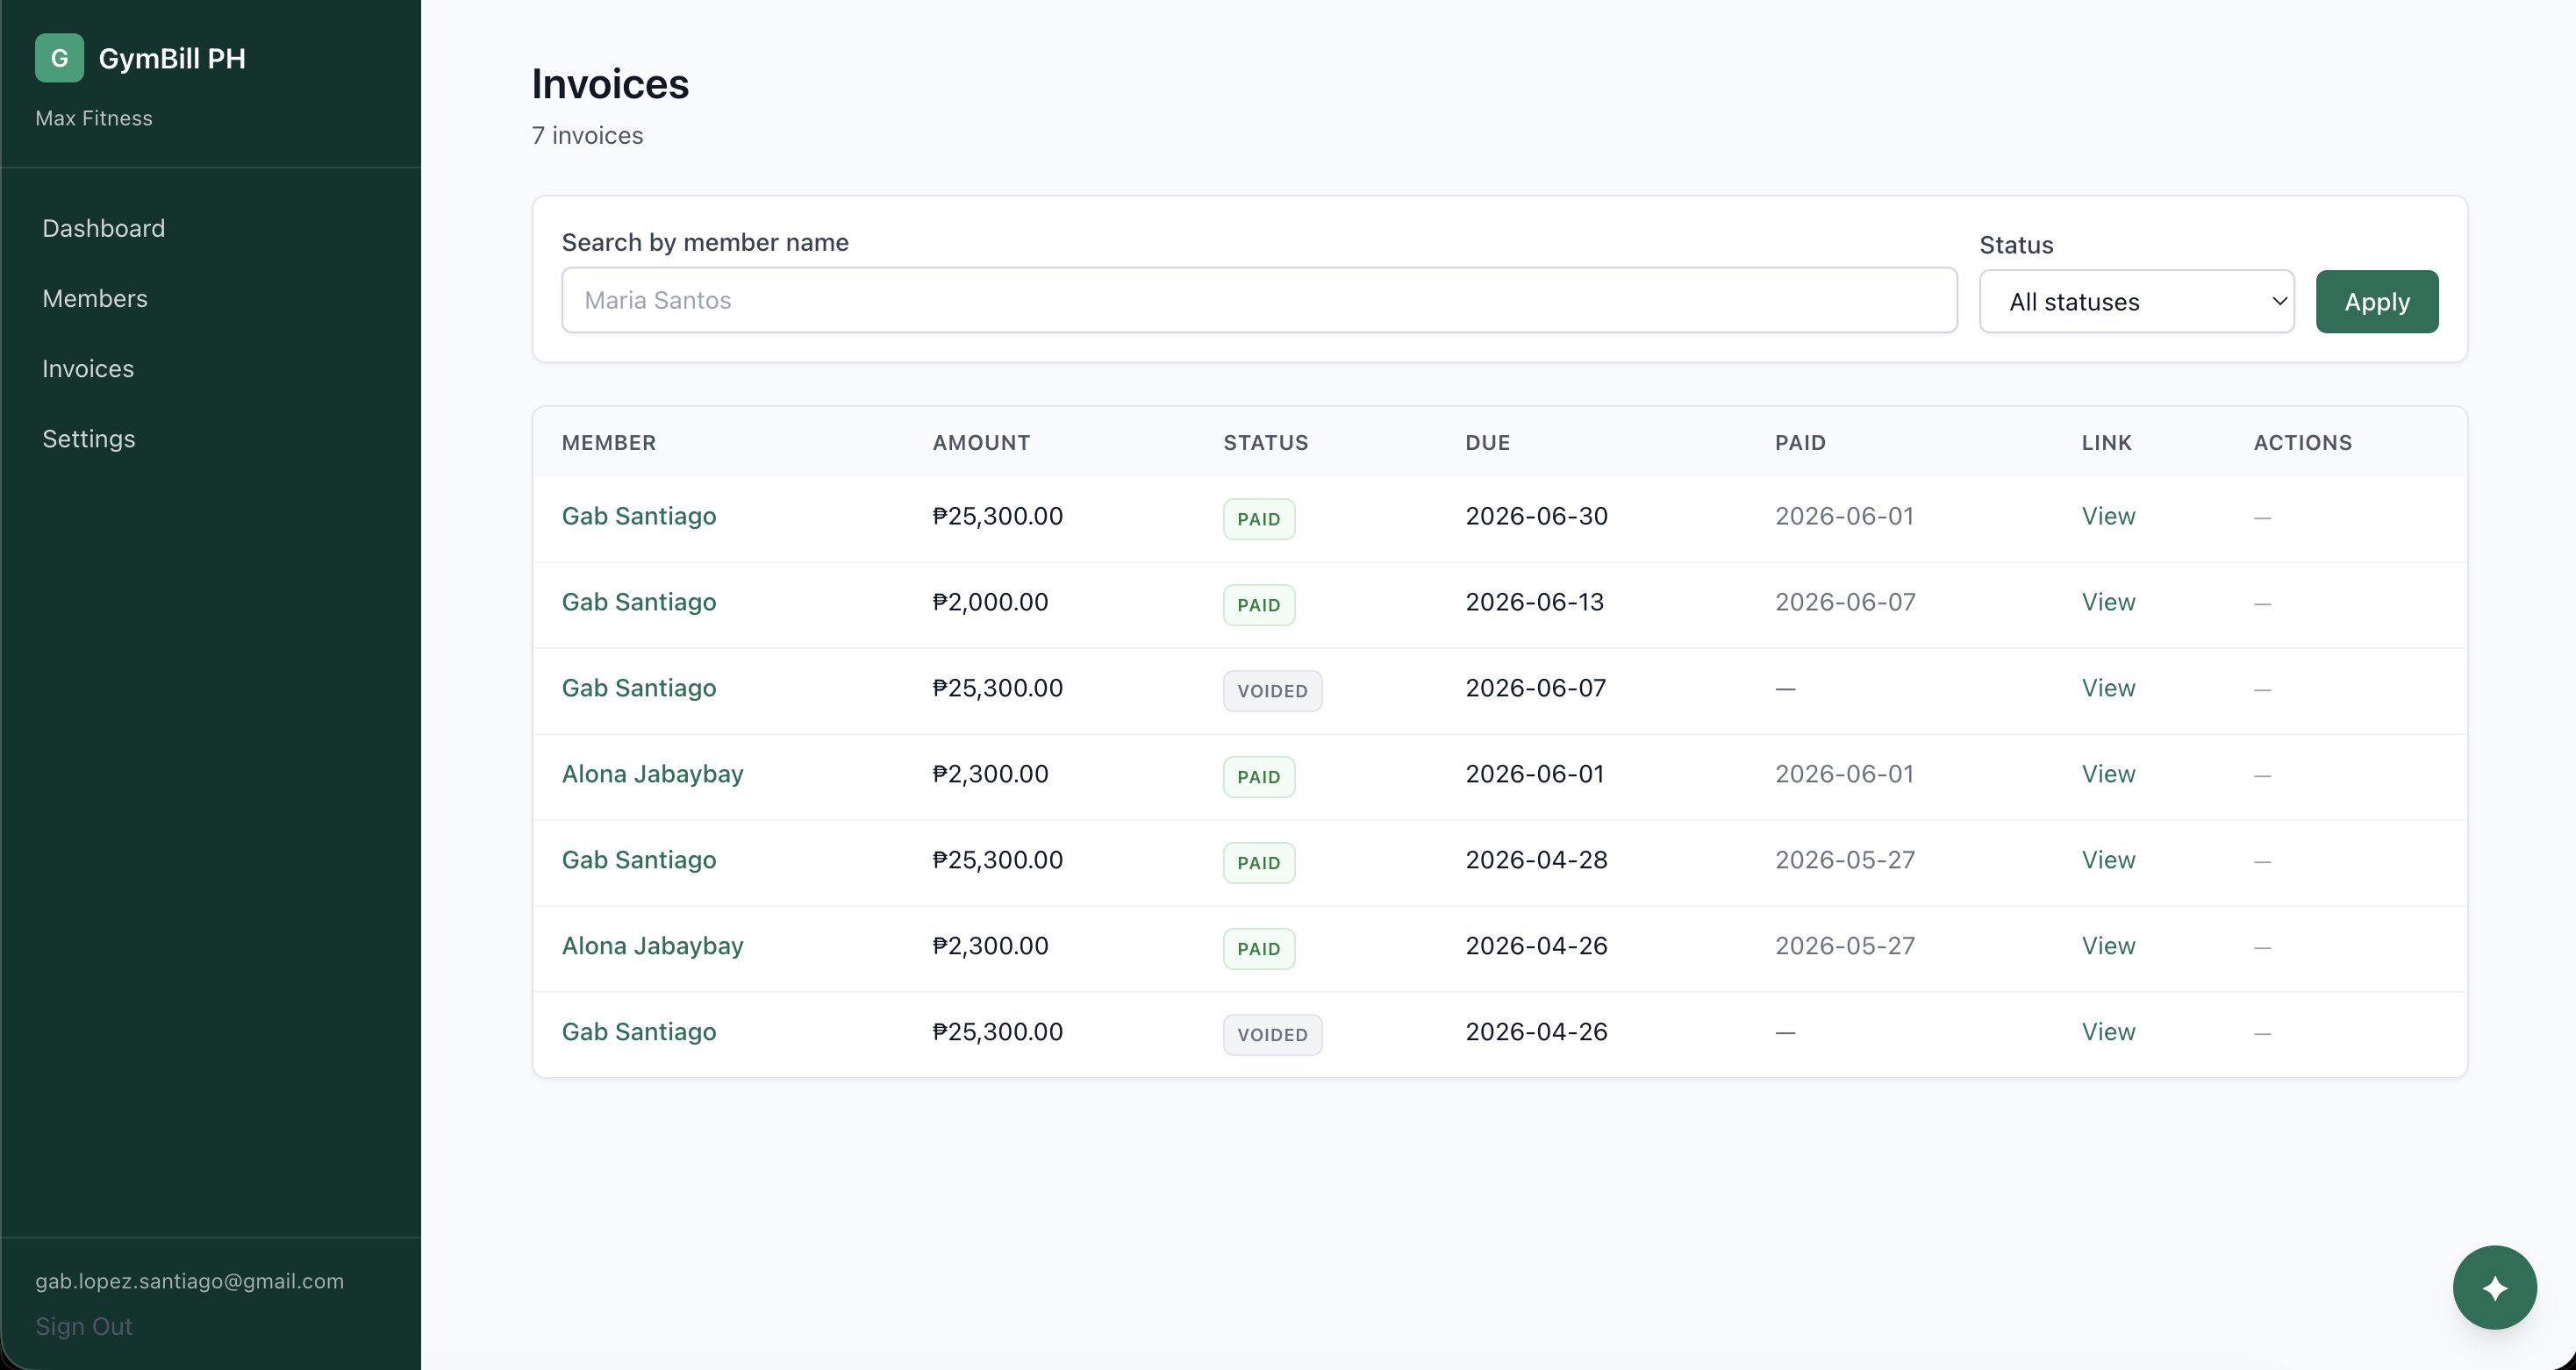2576x1370 pixels.
Task: View the voided invoice due 2026-06-07
Action: (2108, 688)
